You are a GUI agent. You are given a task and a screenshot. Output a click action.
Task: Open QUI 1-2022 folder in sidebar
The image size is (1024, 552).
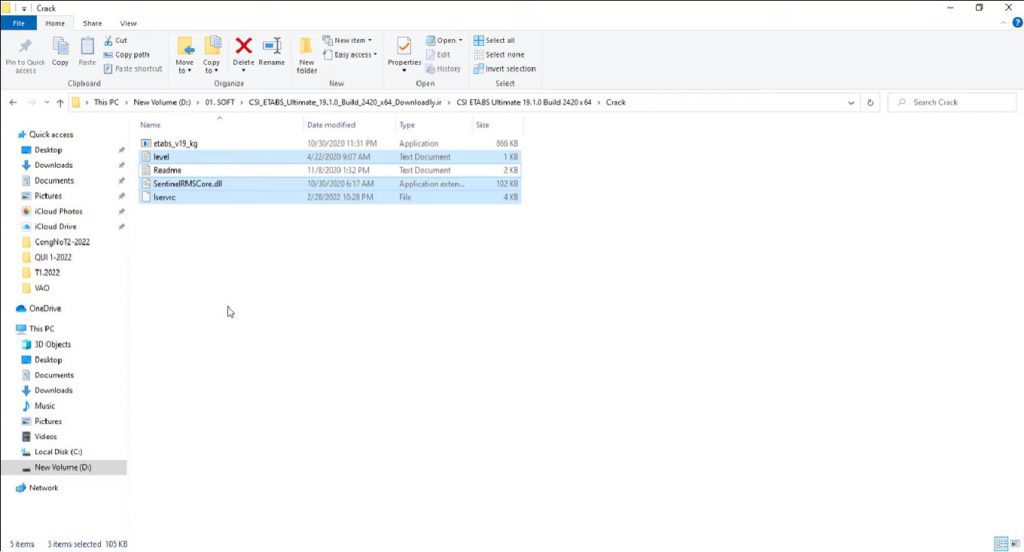(x=53, y=257)
